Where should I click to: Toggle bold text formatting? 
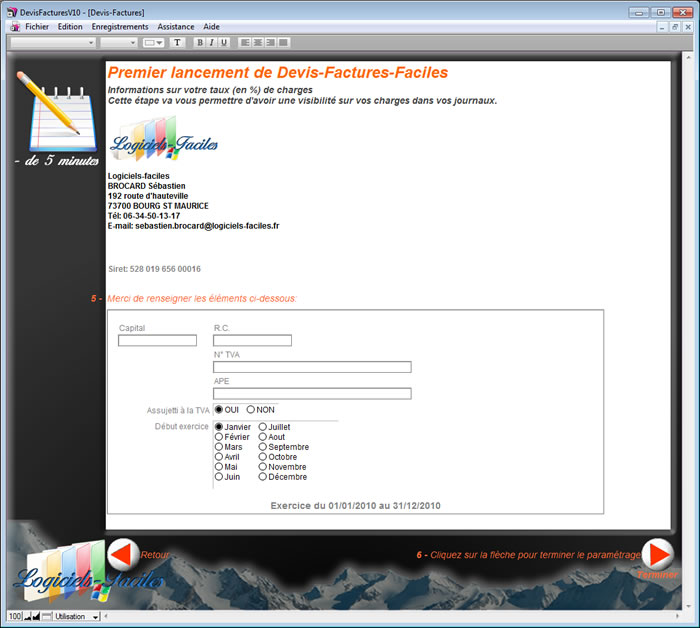(x=200, y=43)
